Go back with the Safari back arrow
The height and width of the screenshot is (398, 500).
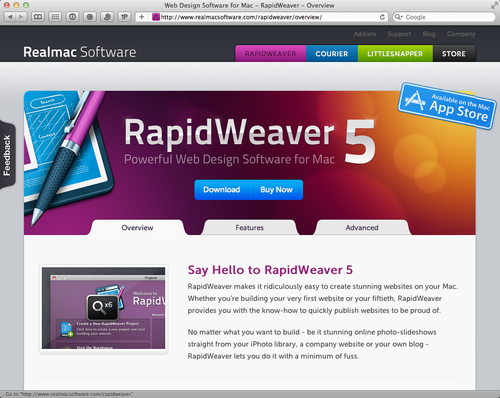pyautogui.click(x=10, y=17)
